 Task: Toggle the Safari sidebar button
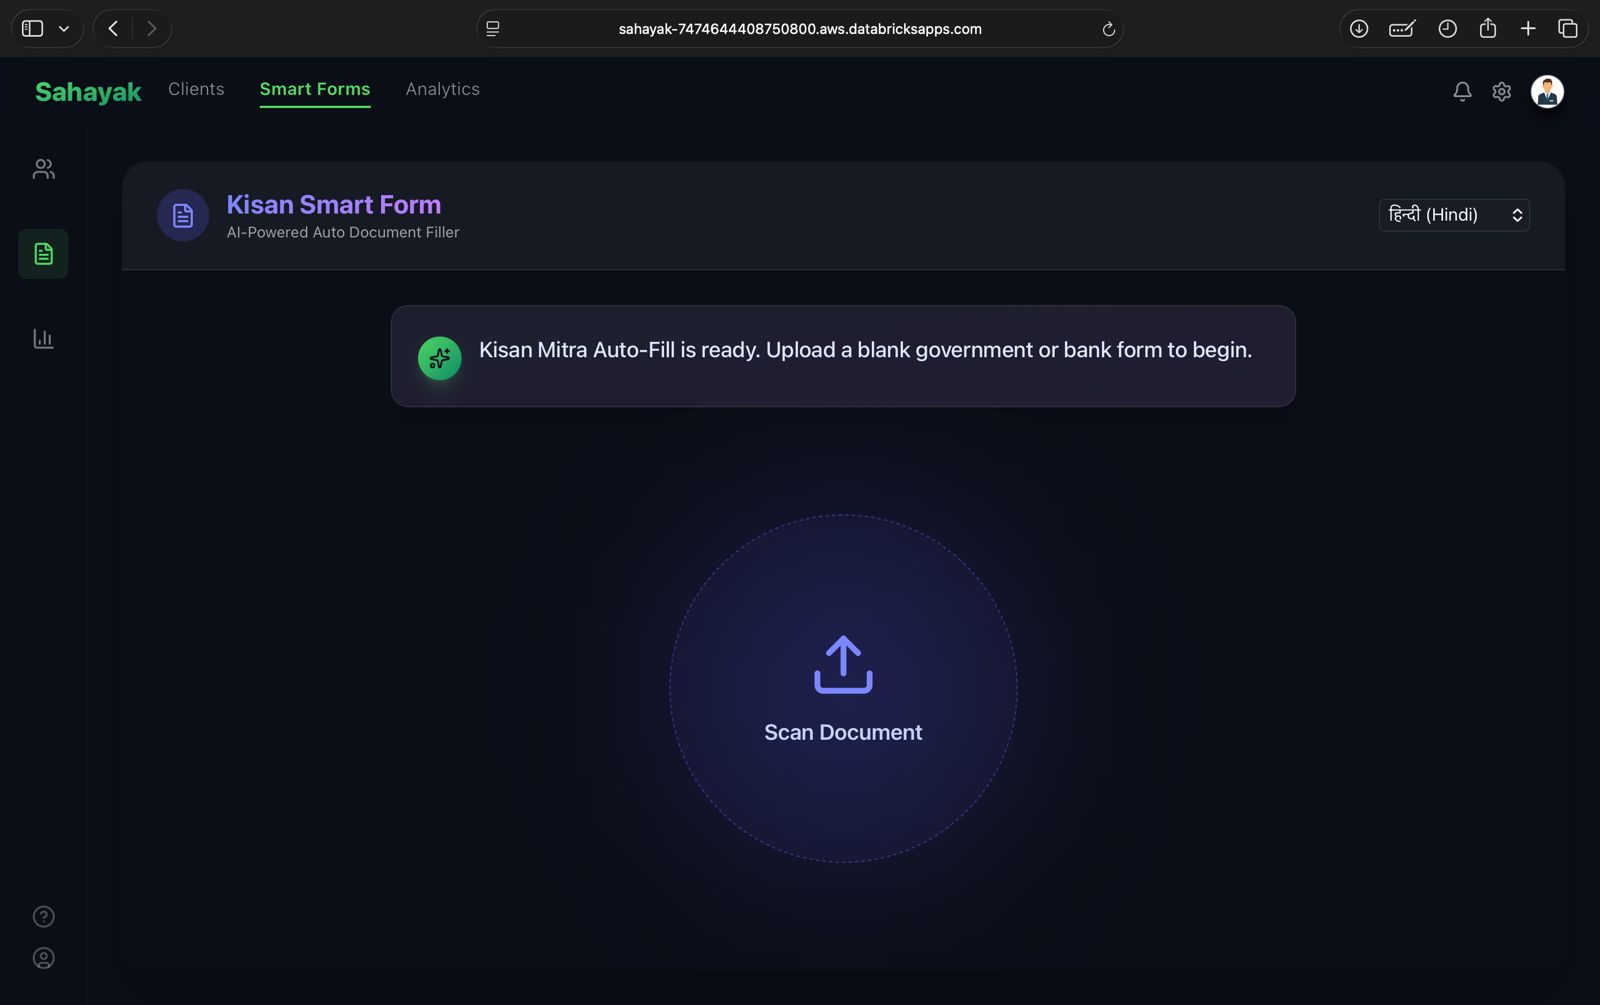pyautogui.click(x=33, y=29)
